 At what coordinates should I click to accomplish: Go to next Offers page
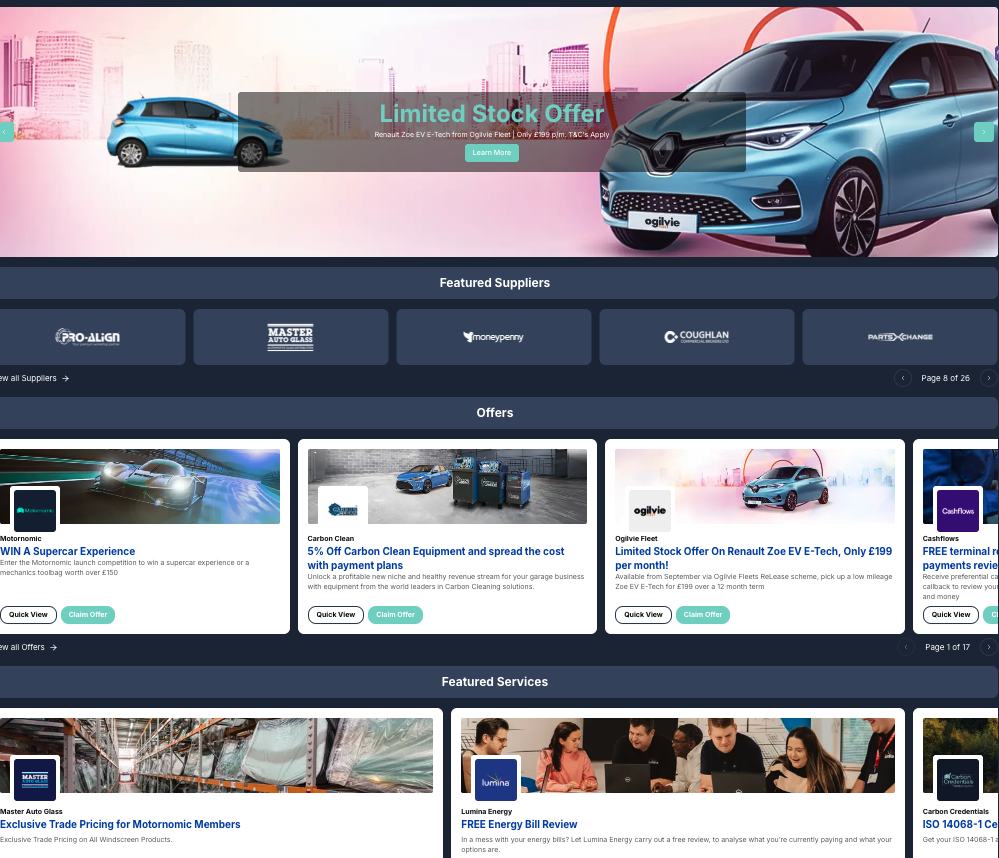[x=988, y=647]
